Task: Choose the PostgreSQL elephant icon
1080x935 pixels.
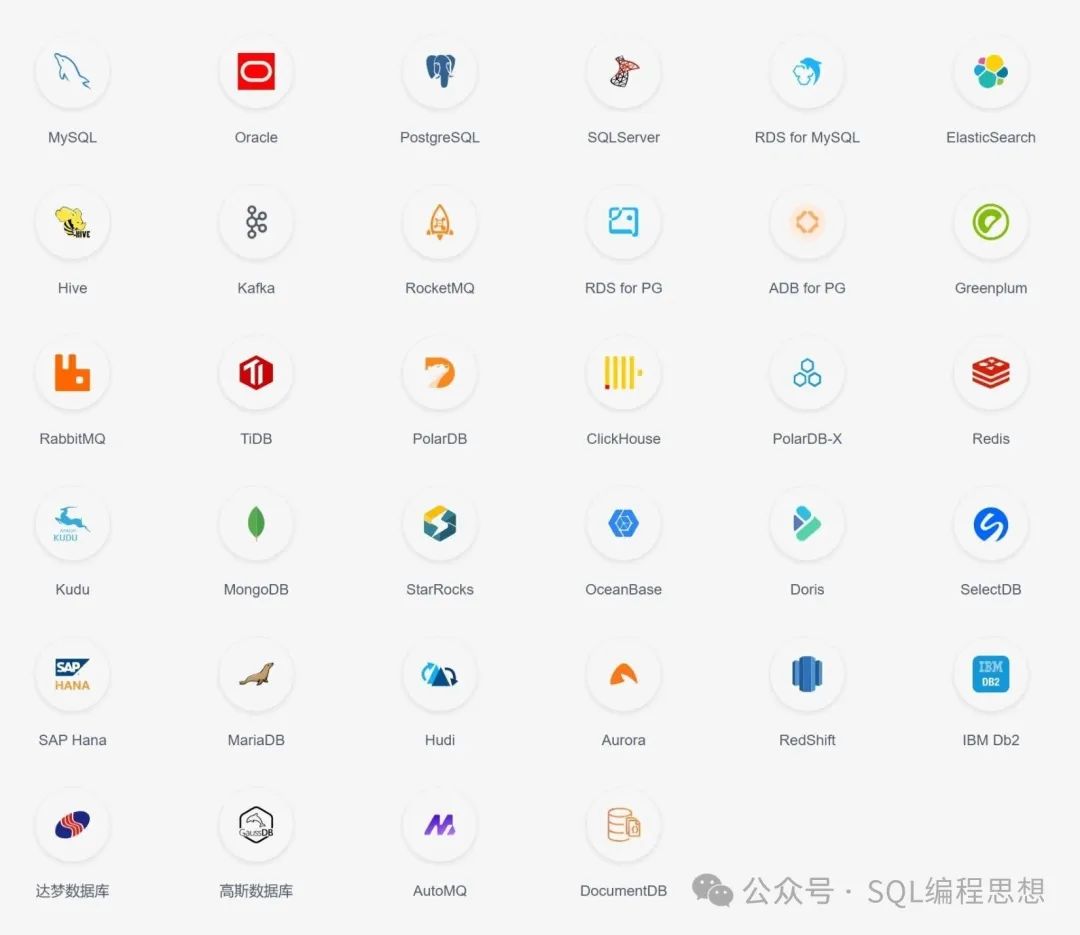Action: [440, 72]
